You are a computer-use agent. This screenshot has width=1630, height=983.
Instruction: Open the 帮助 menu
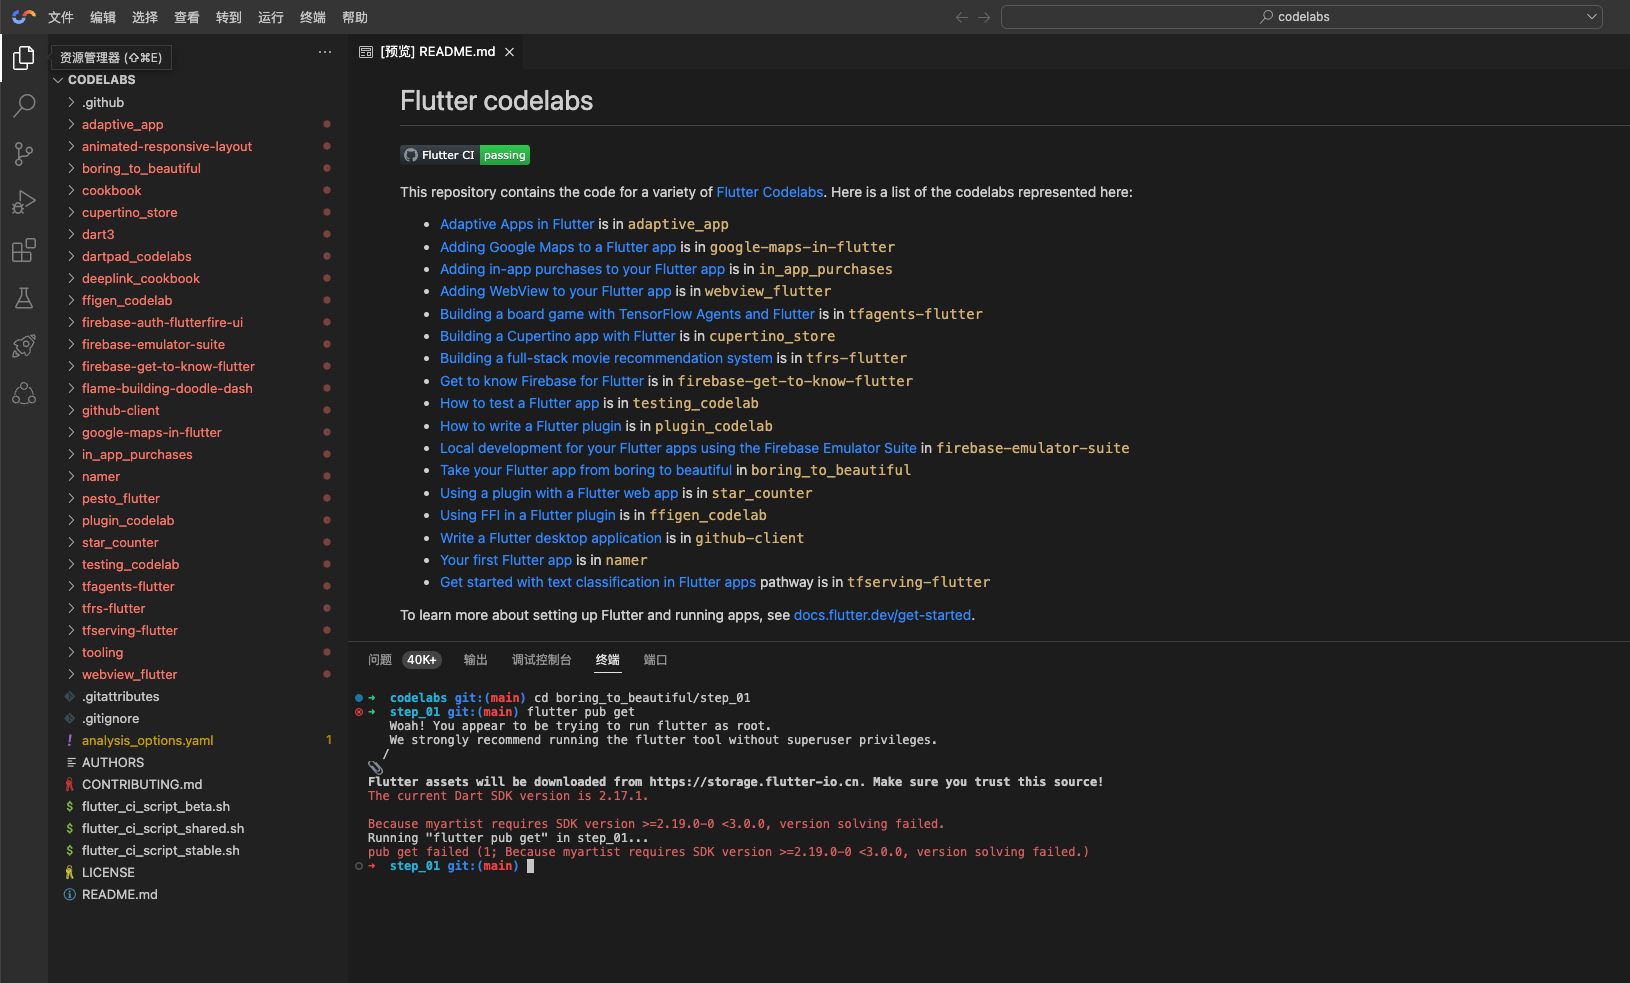pos(355,17)
